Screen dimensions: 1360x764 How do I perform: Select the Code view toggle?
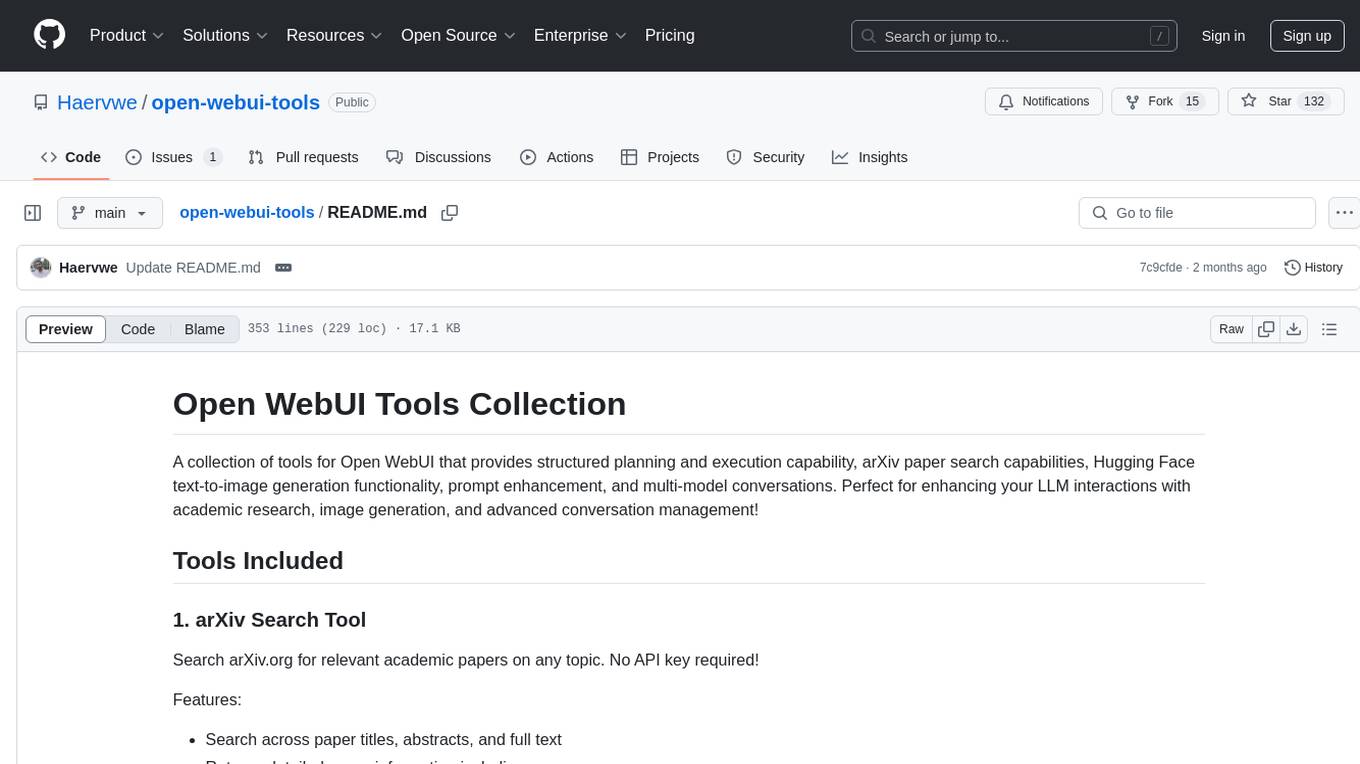138,329
